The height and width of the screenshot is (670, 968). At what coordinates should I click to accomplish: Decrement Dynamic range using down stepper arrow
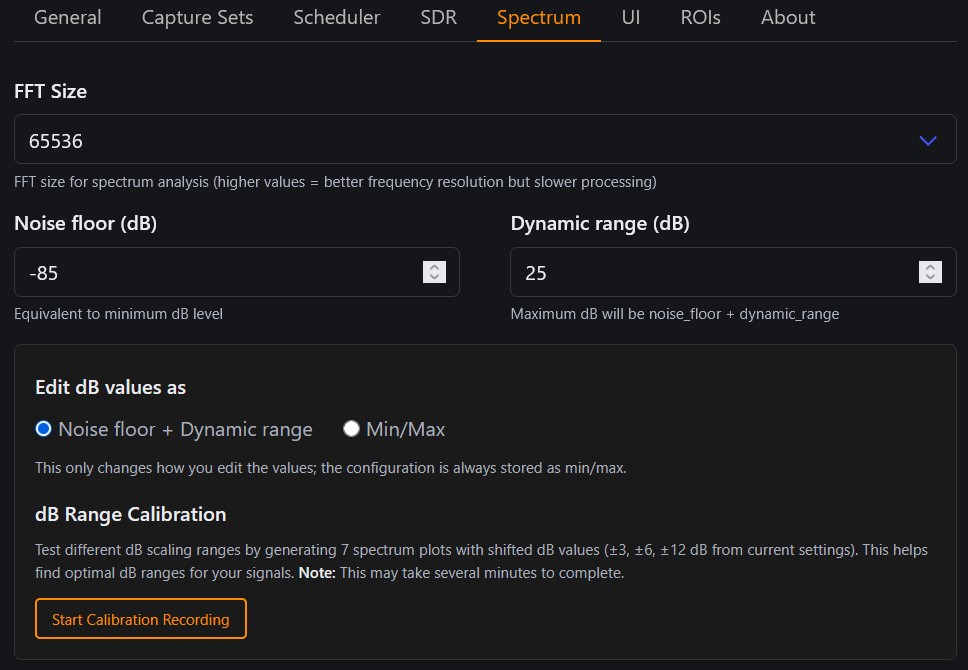tap(930, 277)
